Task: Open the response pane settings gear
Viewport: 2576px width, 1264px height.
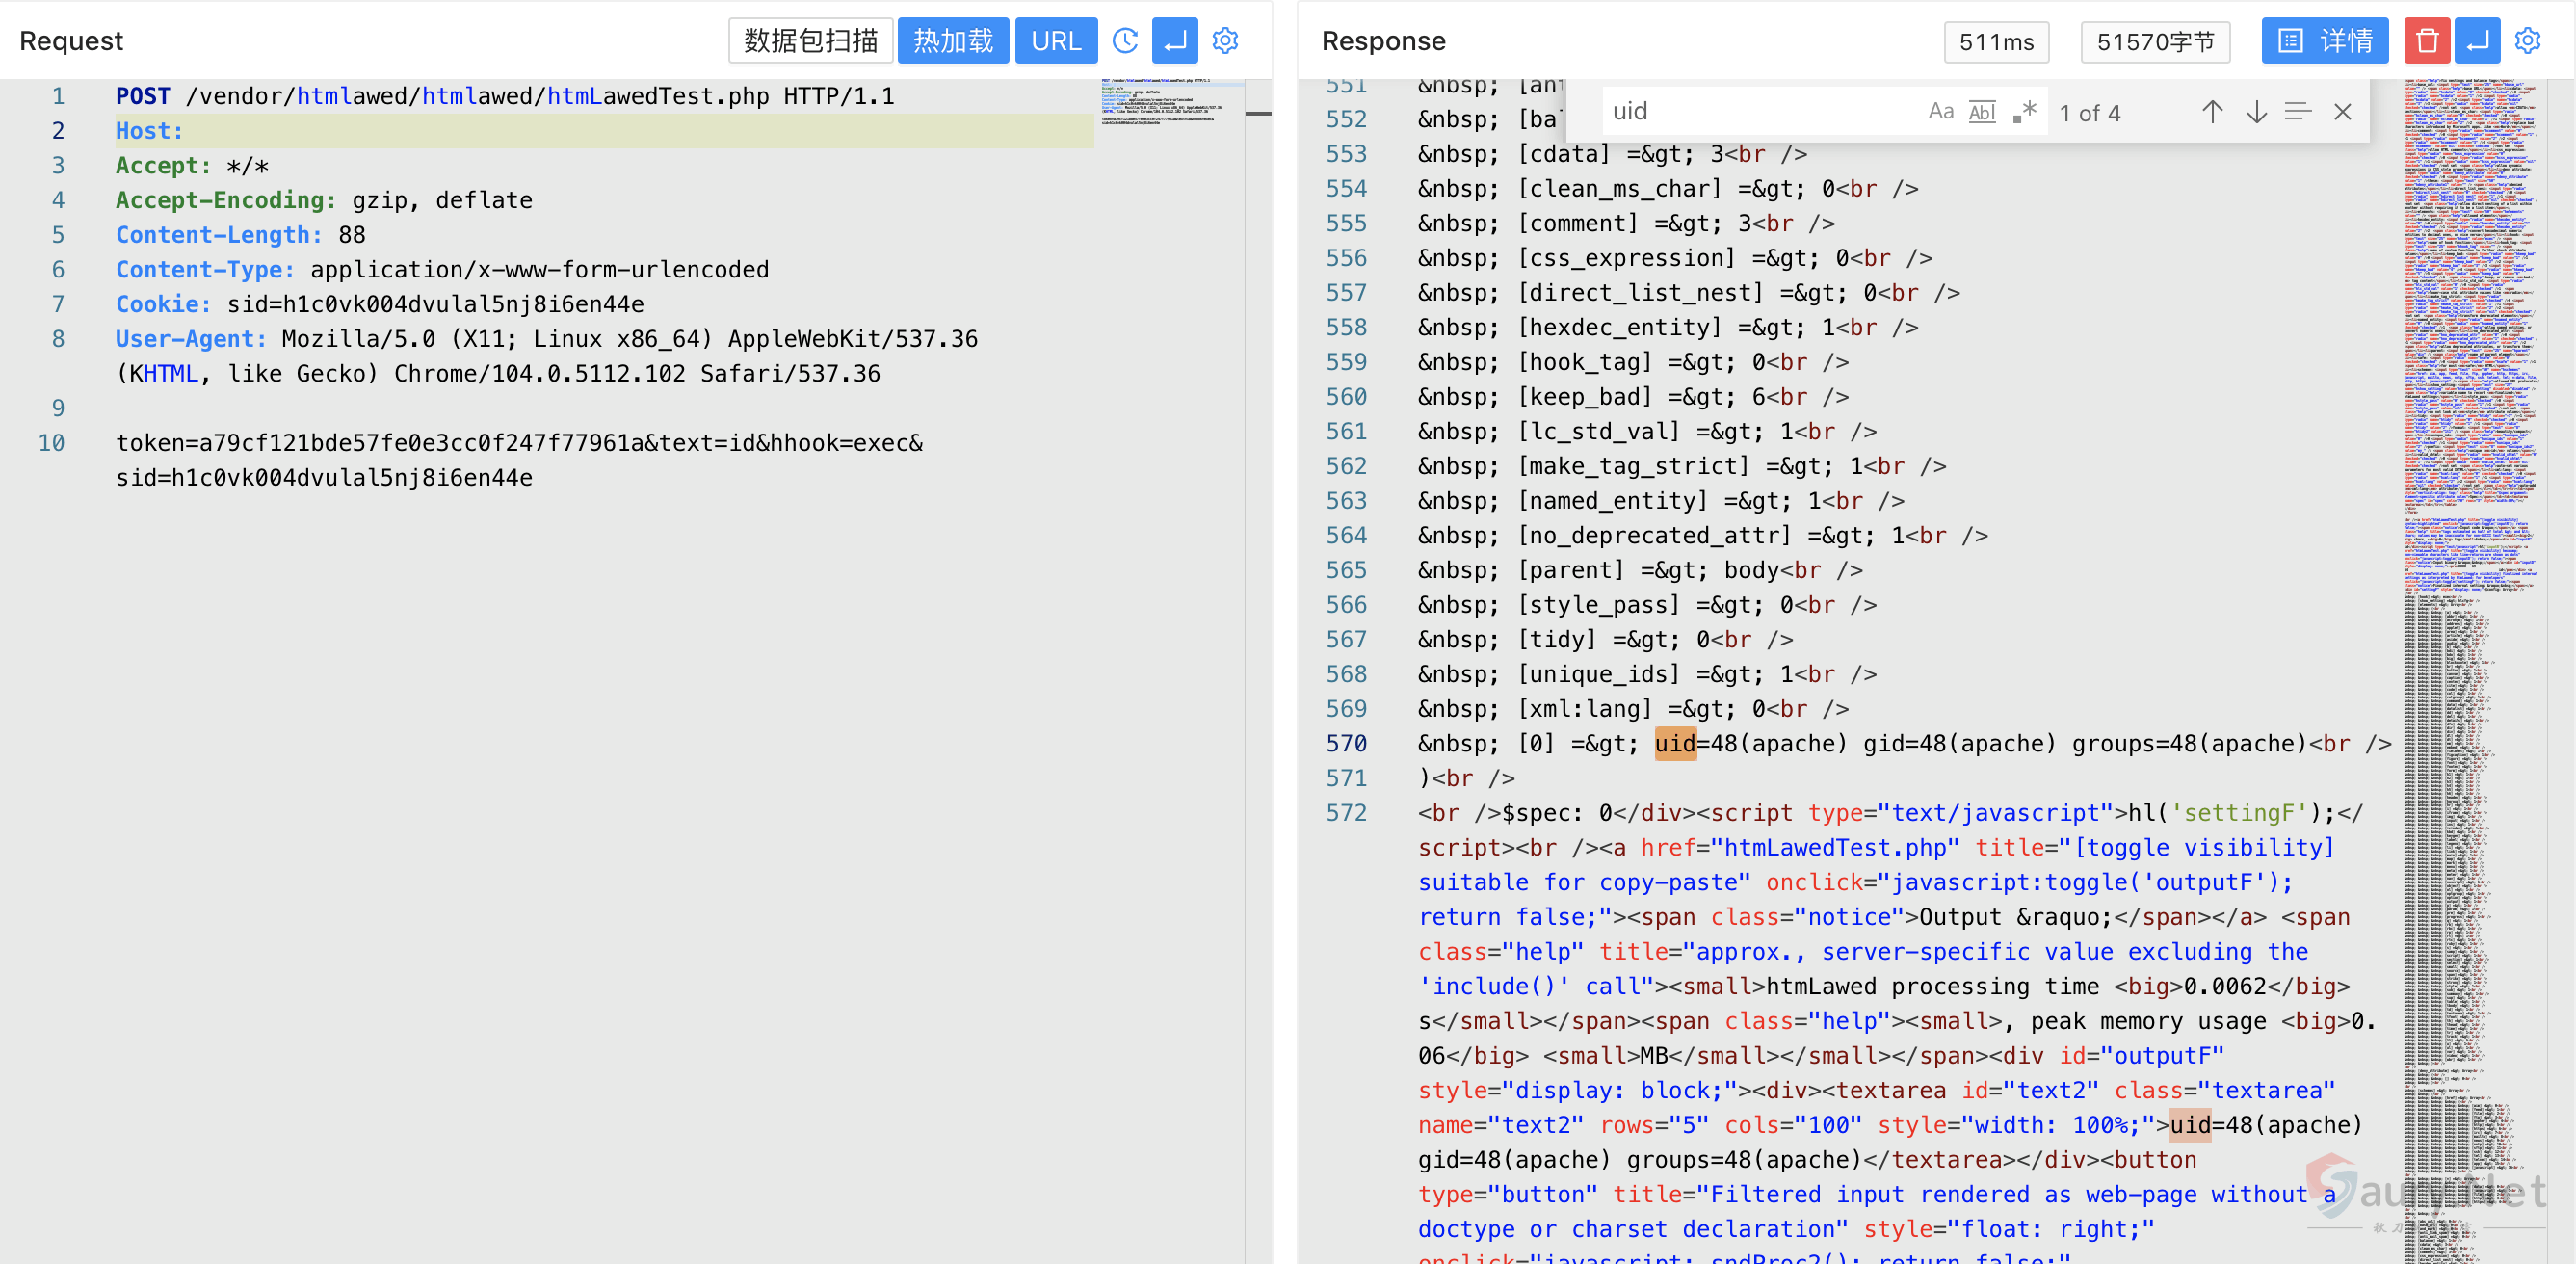Action: [2527, 41]
